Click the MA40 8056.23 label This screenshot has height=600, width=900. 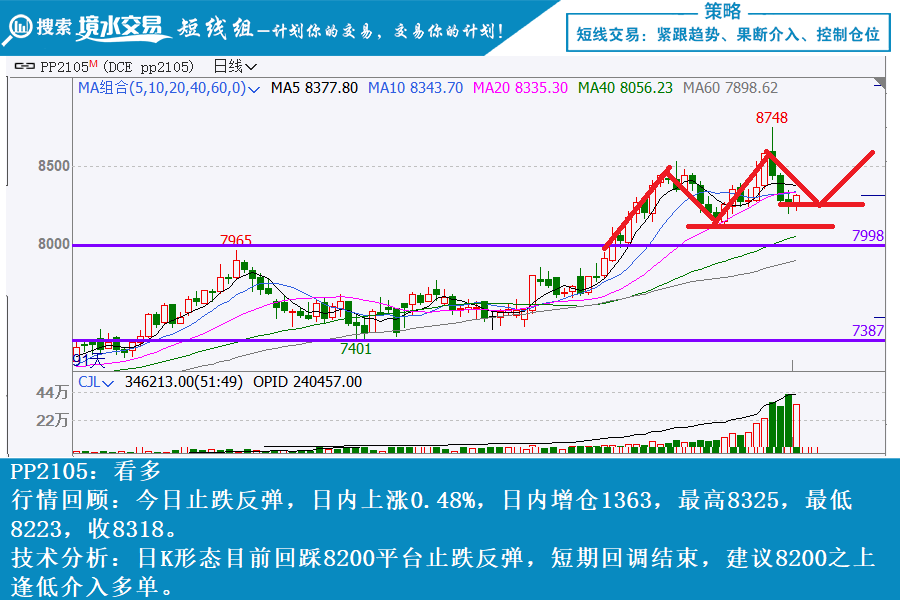pos(625,88)
